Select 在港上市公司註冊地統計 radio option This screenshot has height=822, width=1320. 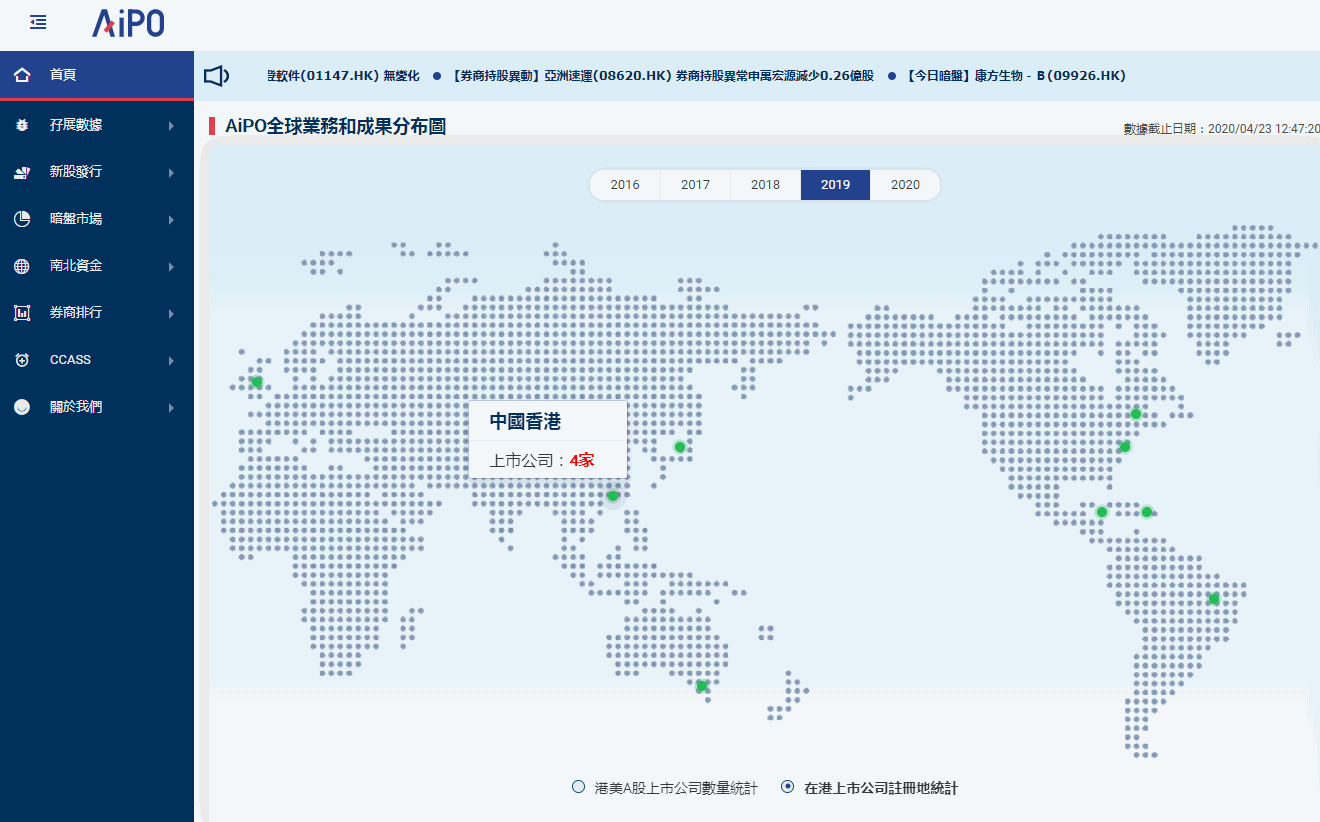(x=788, y=787)
